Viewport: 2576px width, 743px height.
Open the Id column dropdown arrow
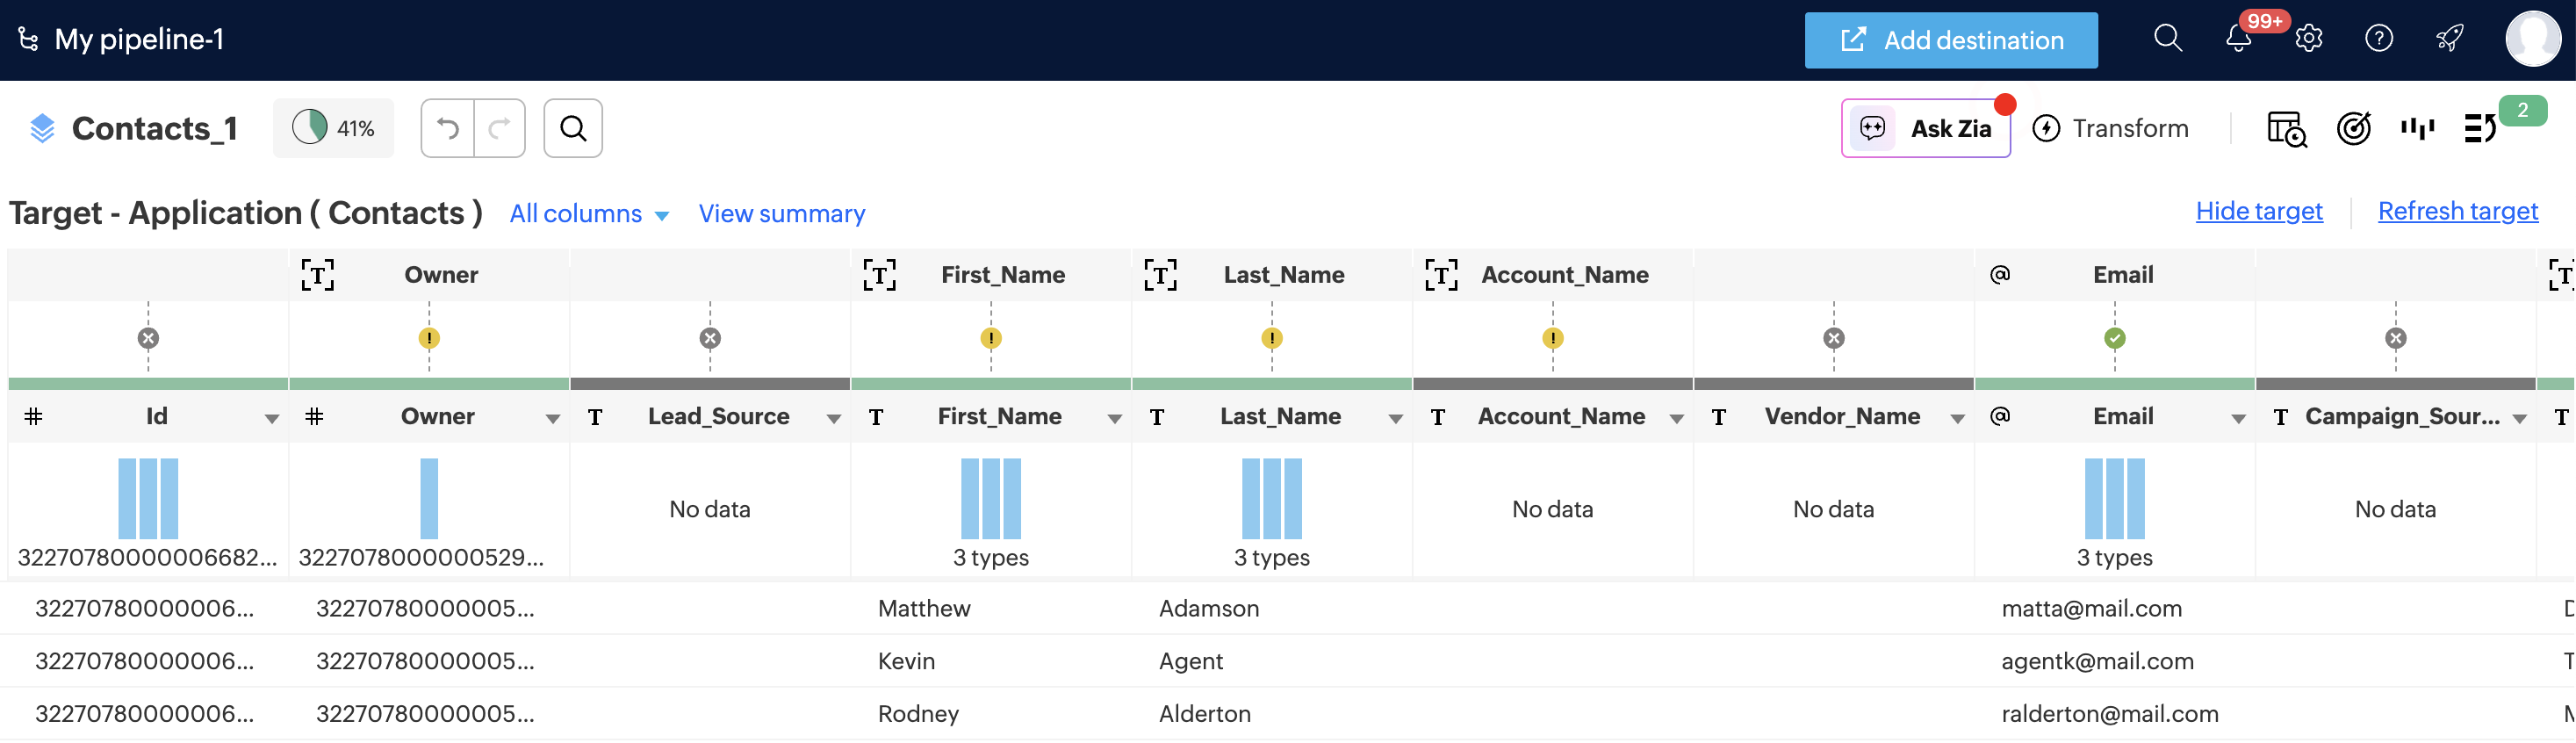pos(271,418)
